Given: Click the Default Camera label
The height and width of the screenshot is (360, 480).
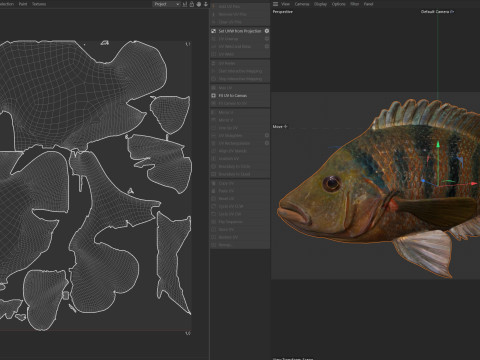Looking at the screenshot, I should pyautogui.click(x=437, y=12).
